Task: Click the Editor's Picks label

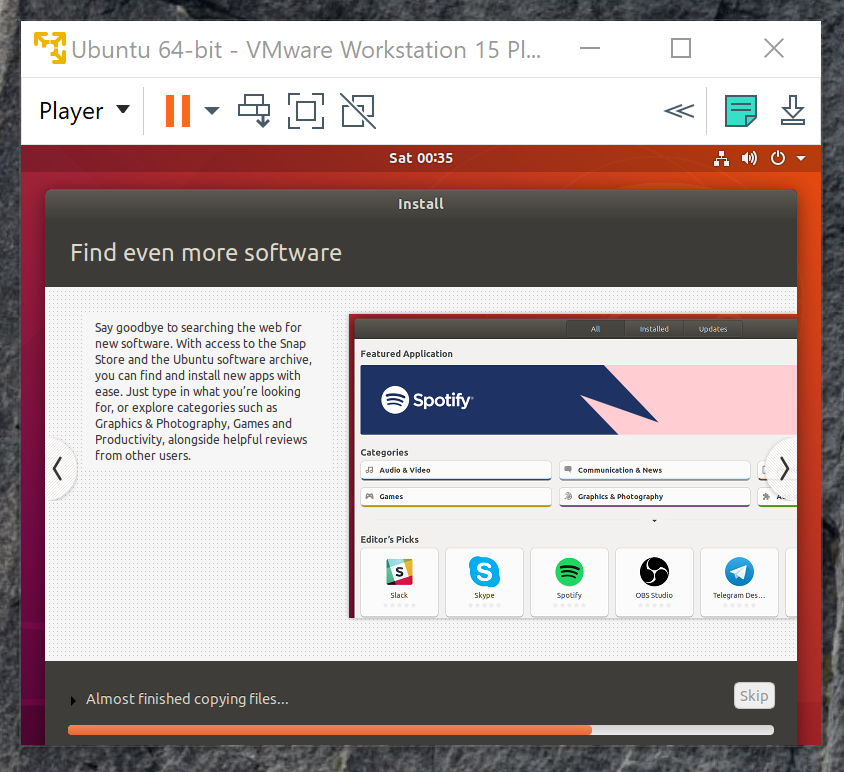Action: [x=390, y=539]
